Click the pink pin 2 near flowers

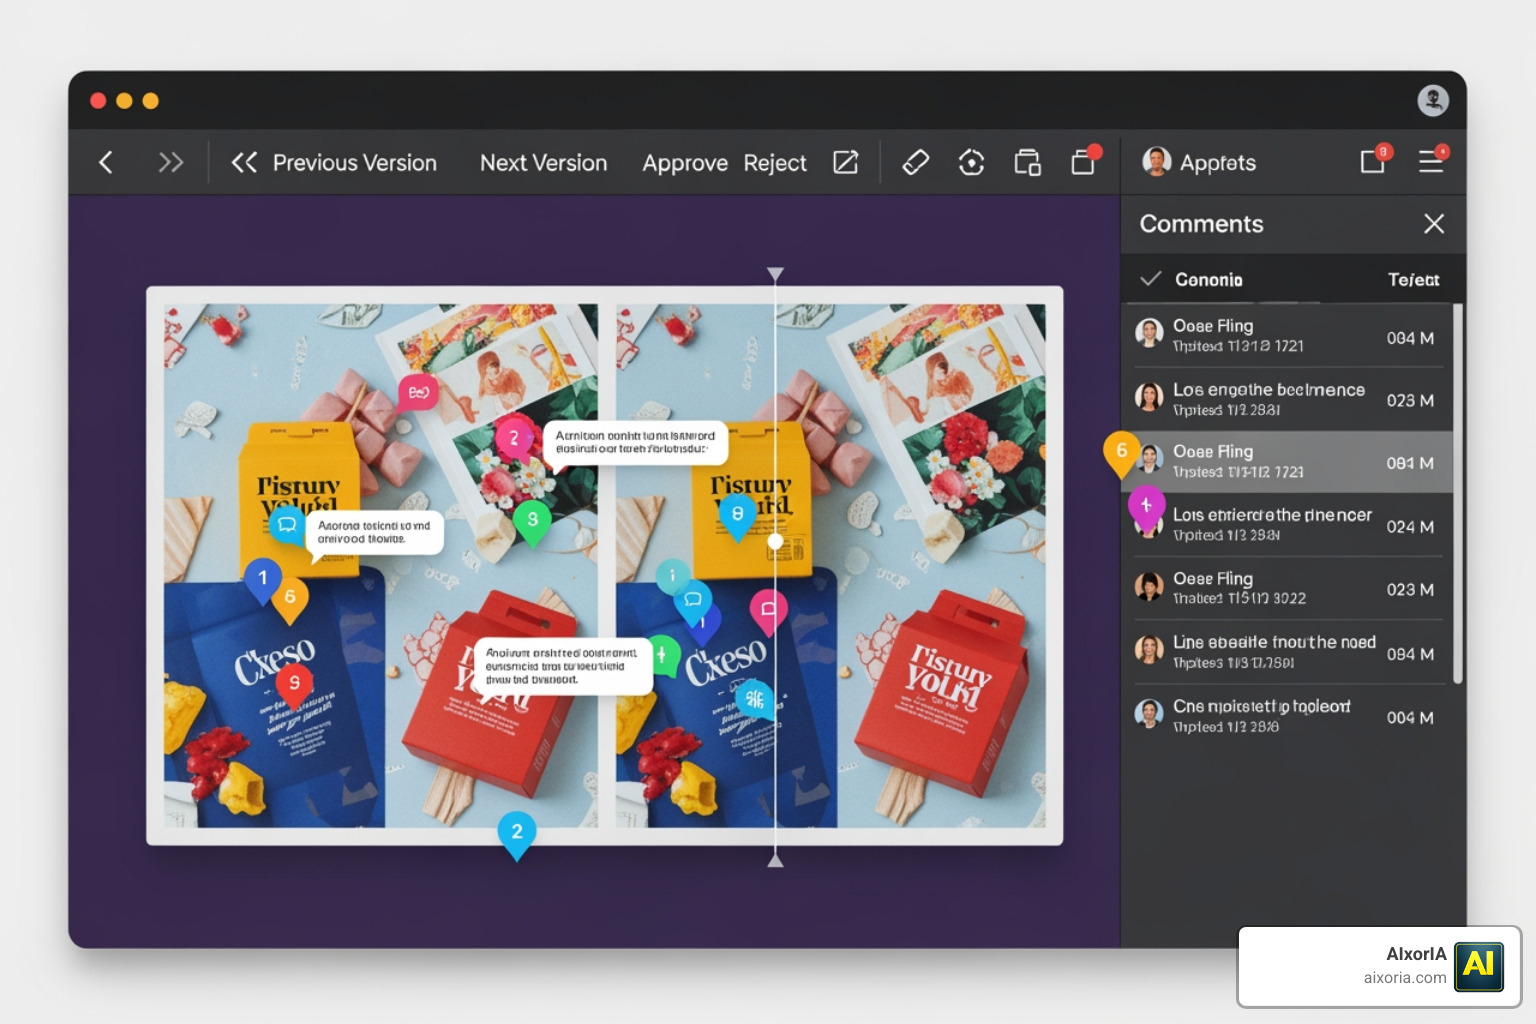pos(514,438)
